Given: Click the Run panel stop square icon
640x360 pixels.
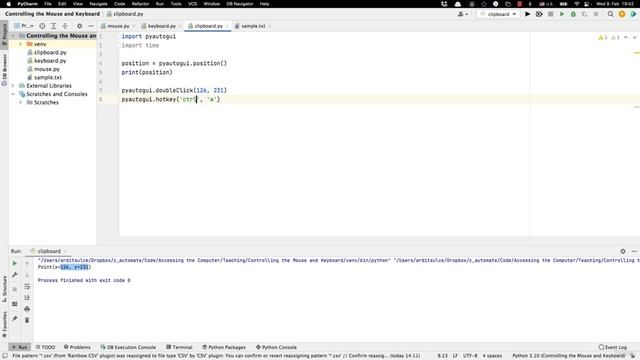Looking at the screenshot, I should tap(15, 289).
